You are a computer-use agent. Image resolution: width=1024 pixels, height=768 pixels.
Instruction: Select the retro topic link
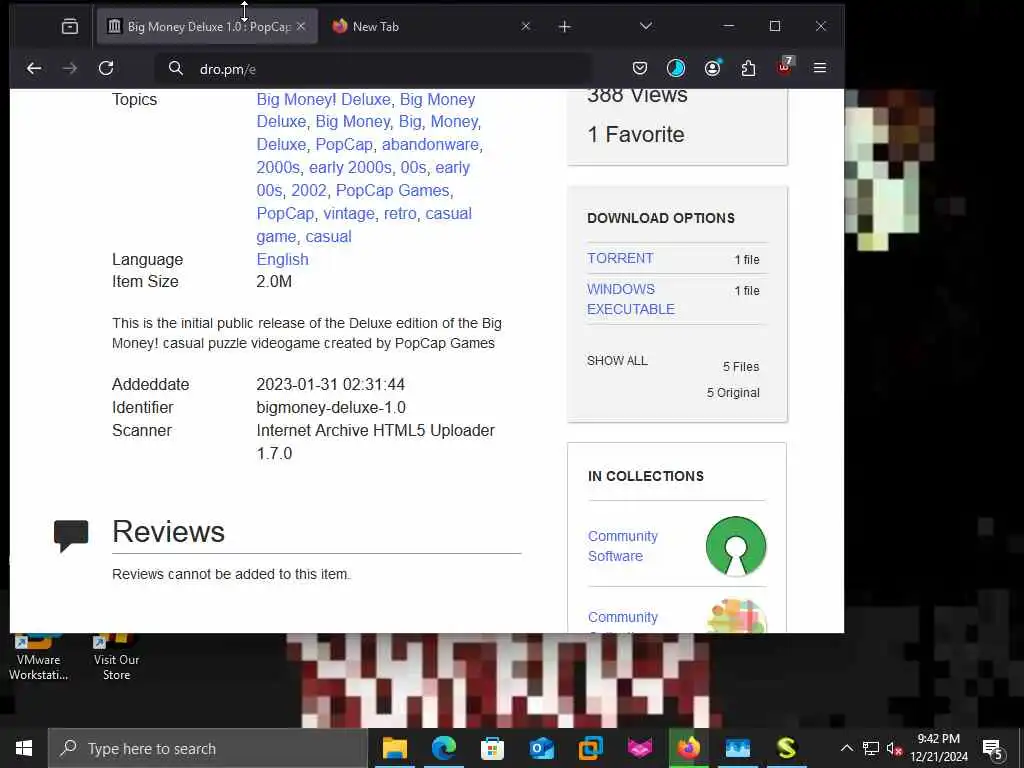400,214
